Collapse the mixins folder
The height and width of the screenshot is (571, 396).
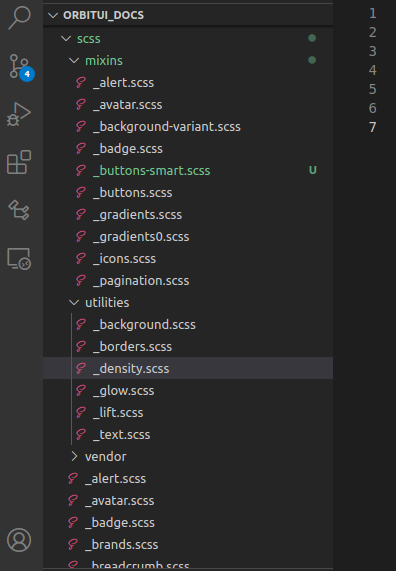point(188,60)
